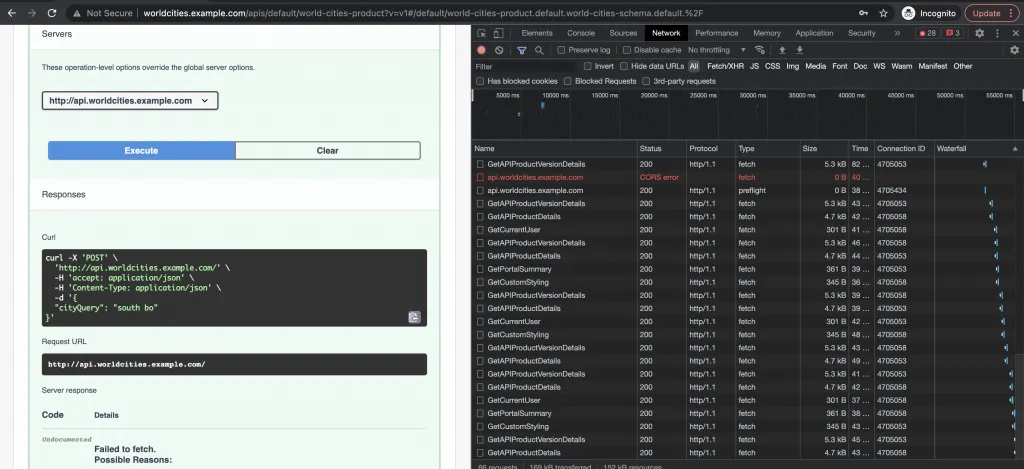
Task: Sort requests by Connection ID column
Action: coord(904,149)
